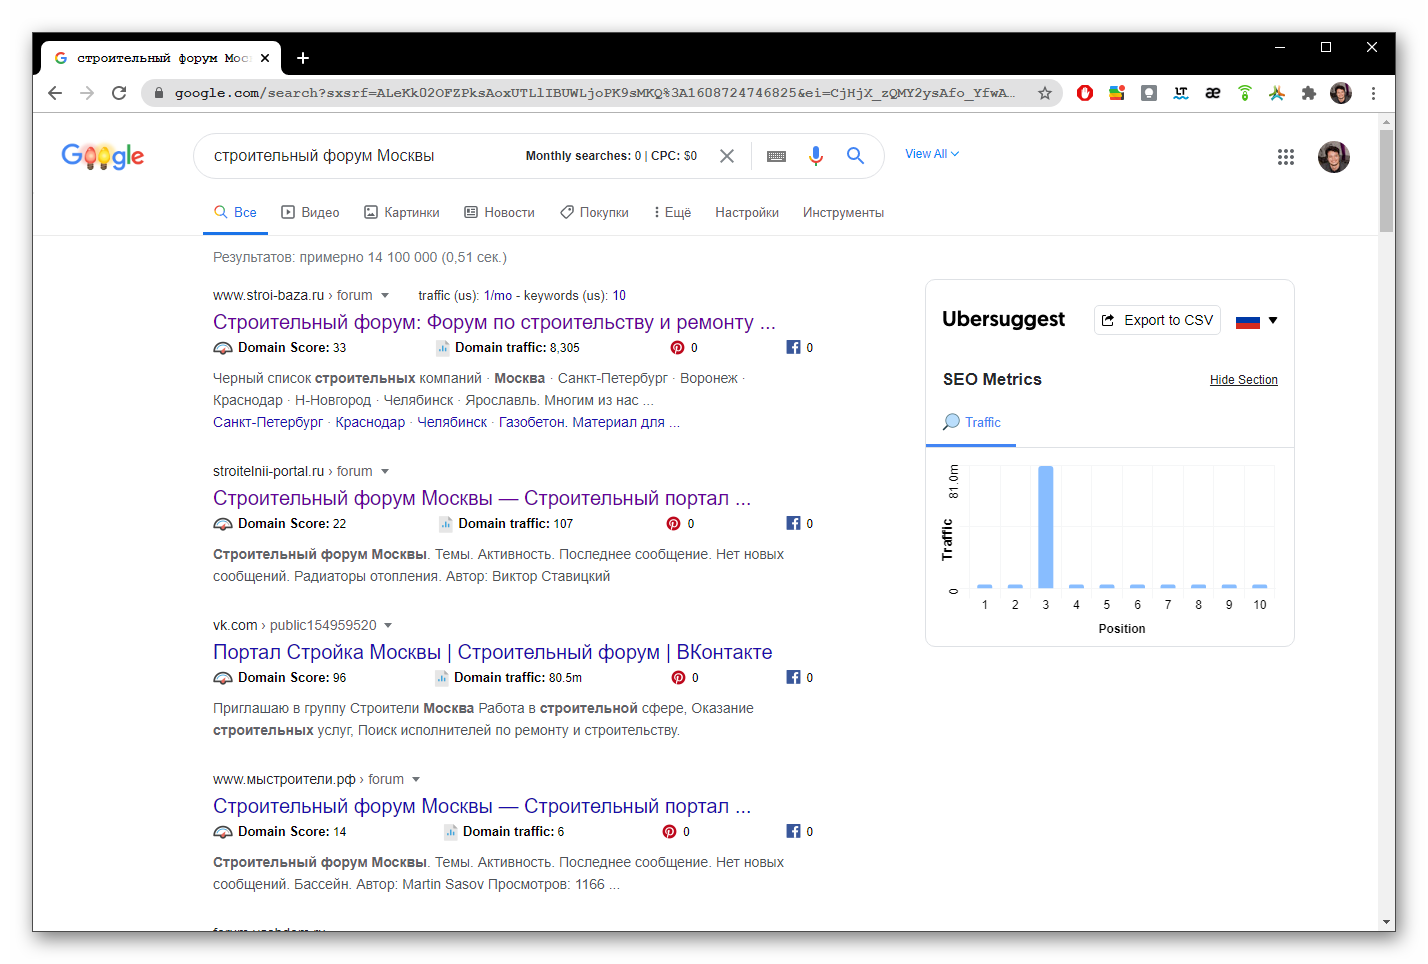Click 'Результатов: примерно 14 100 000' stats text

360,258
